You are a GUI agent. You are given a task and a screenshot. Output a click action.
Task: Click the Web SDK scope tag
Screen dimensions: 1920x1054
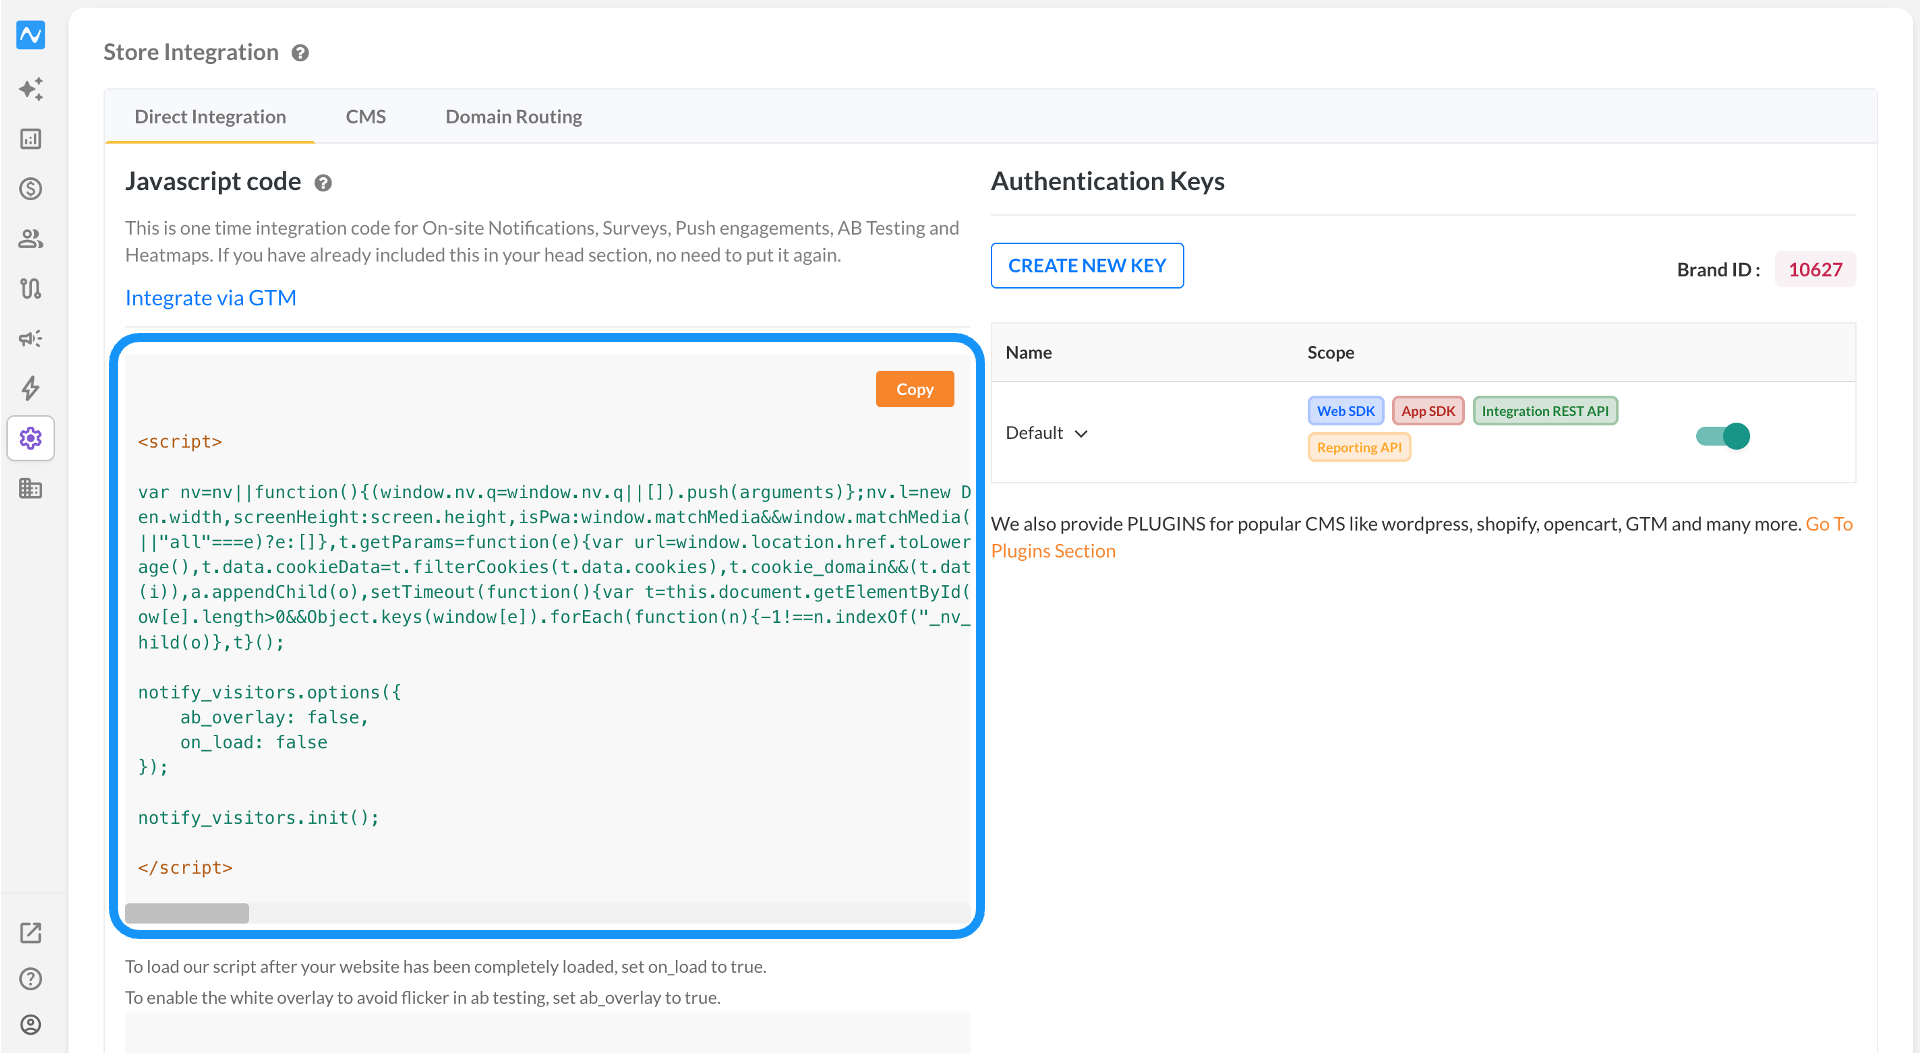click(1346, 411)
